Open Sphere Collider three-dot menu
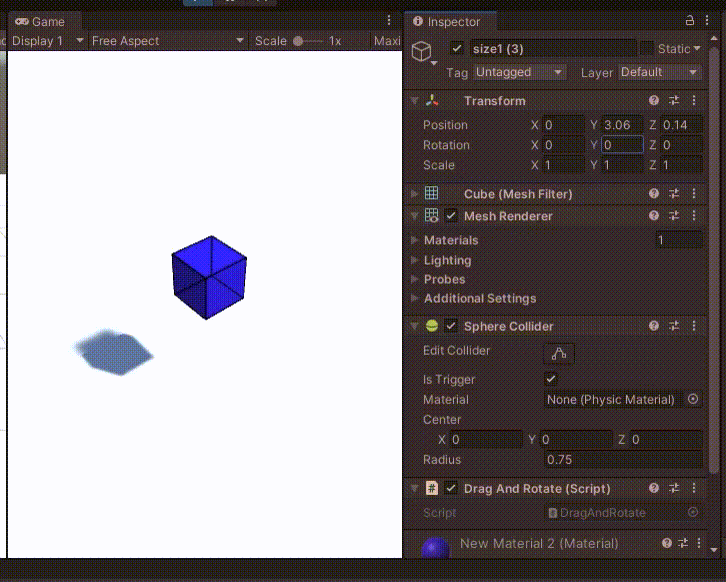 coord(694,326)
